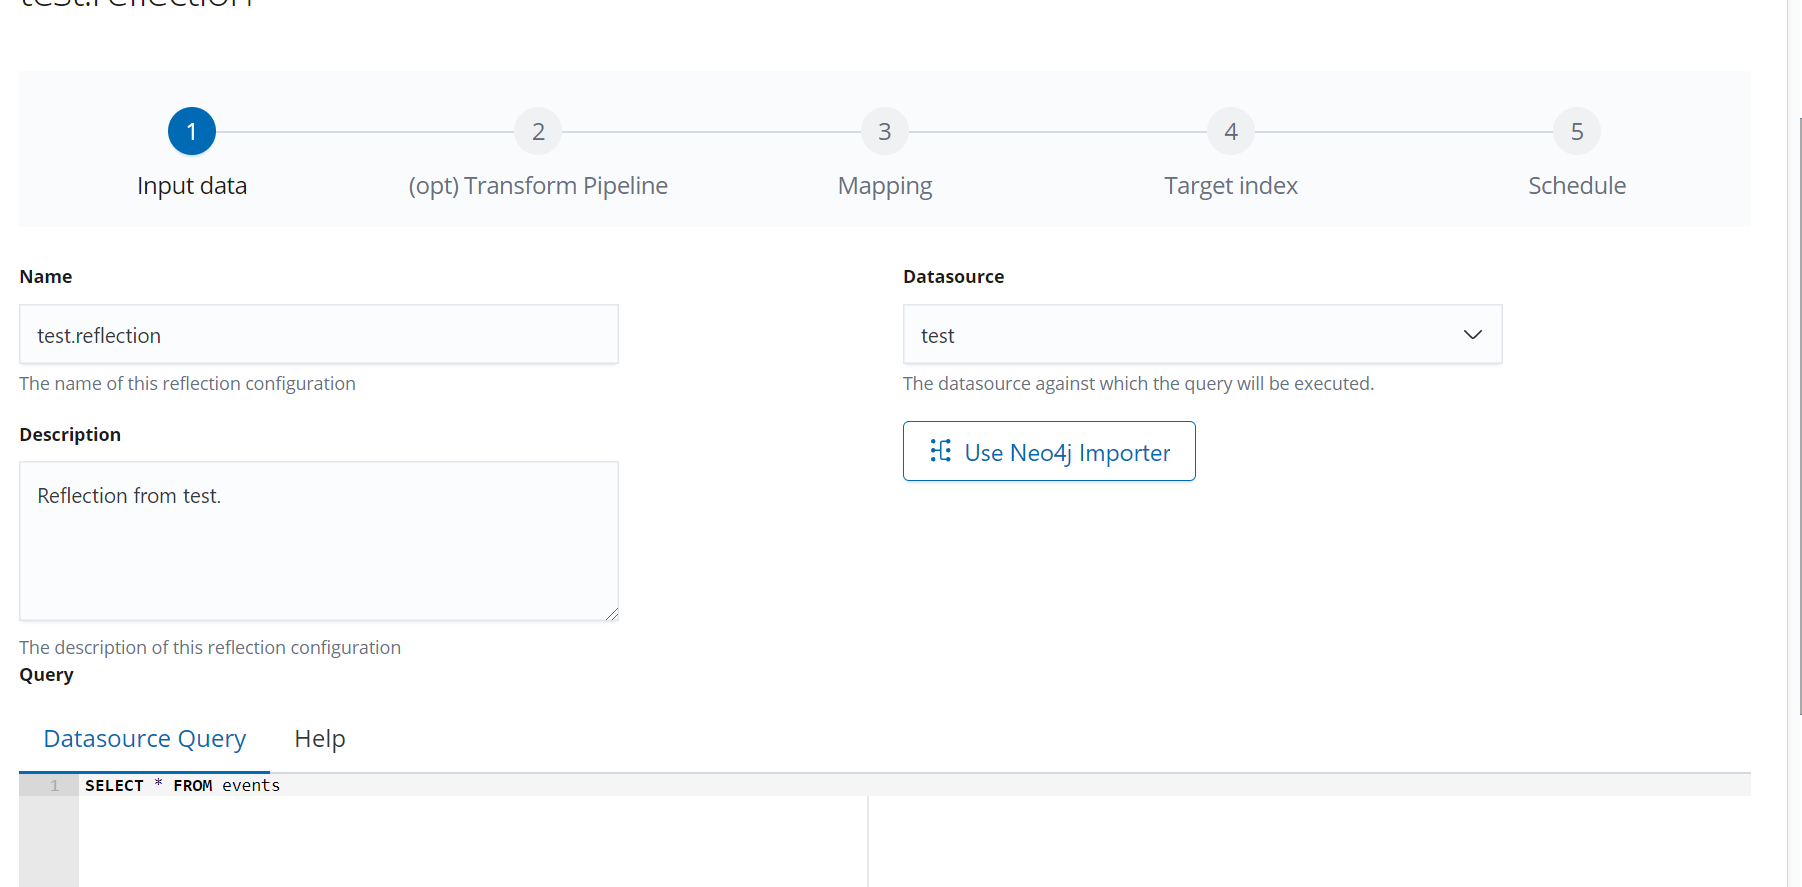1802x887 pixels.
Task: Go to step 2 circle in wizard
Action: 538,131
